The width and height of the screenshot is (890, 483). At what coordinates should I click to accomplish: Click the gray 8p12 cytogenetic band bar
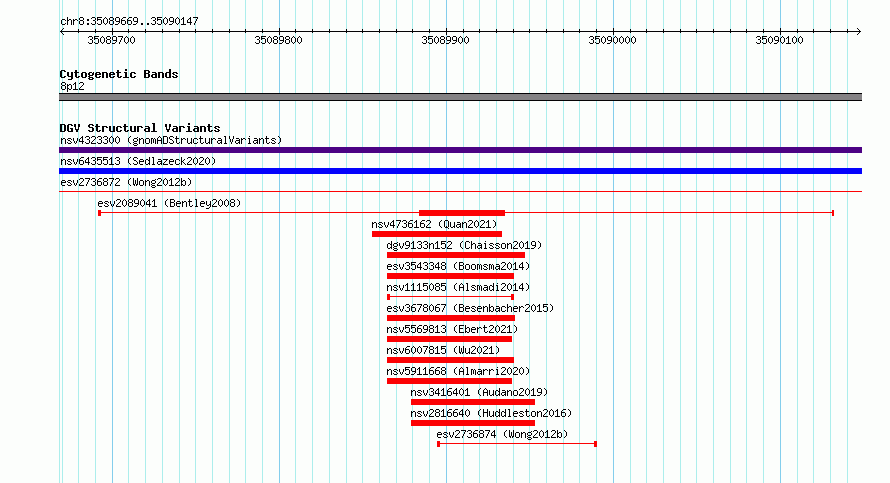point(460,97)
